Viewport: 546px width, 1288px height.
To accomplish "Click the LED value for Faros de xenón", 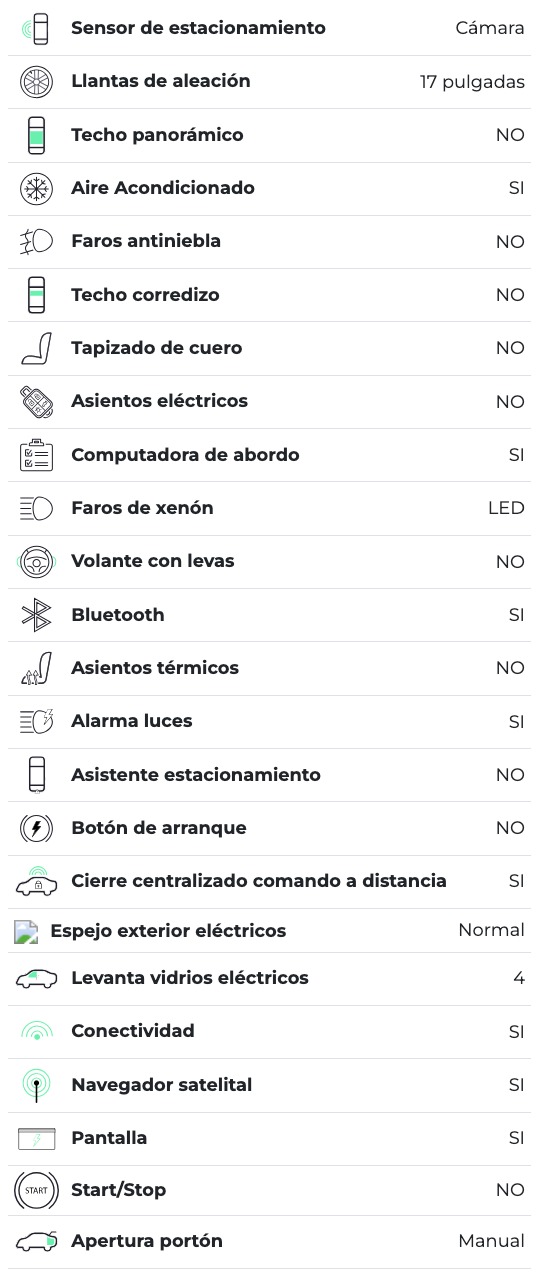I will (x=506, y=508).
